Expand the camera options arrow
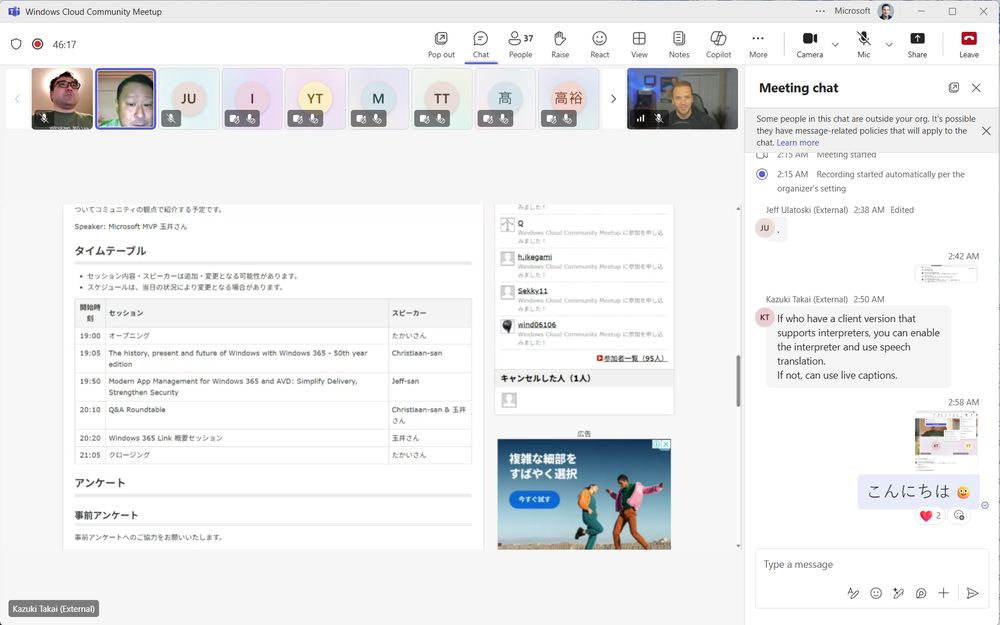 tap(835, 45)
